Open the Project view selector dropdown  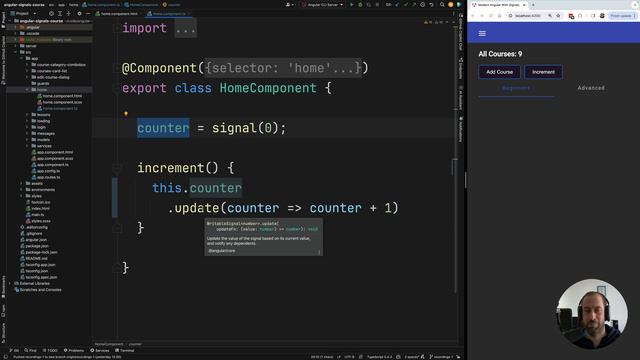point(25,13)
